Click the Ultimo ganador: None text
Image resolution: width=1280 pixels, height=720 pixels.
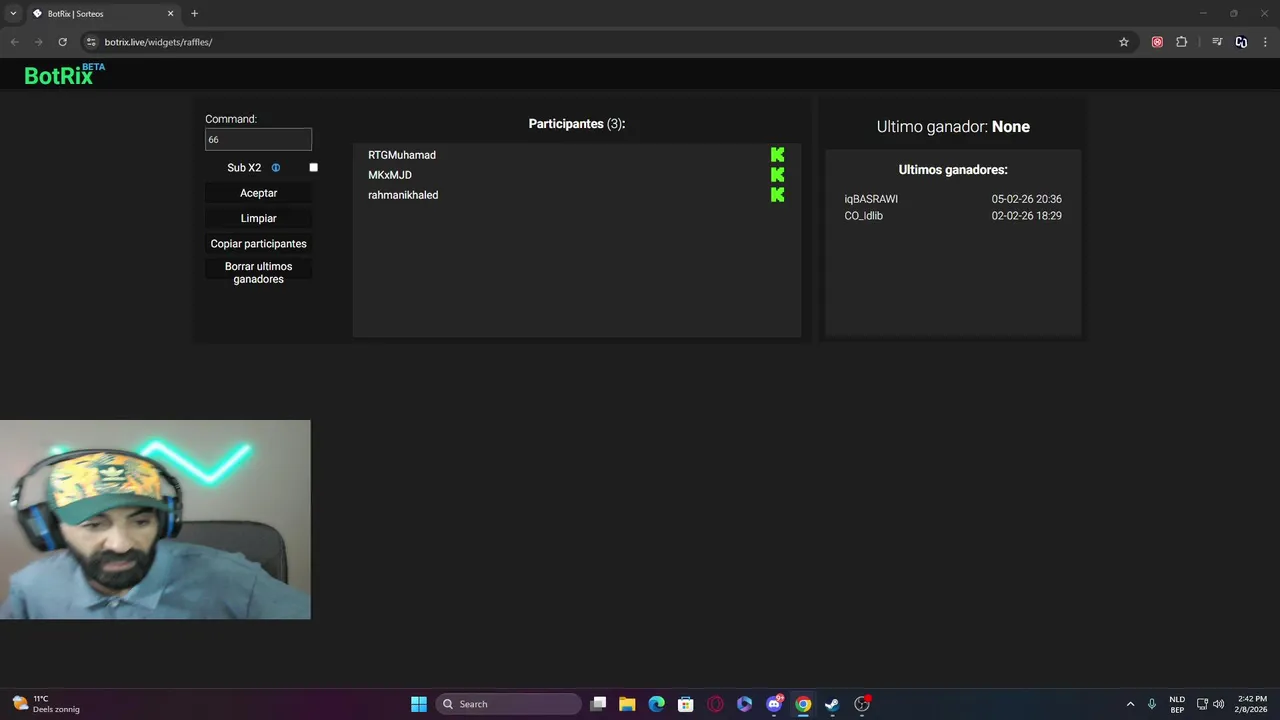[953, 127]
